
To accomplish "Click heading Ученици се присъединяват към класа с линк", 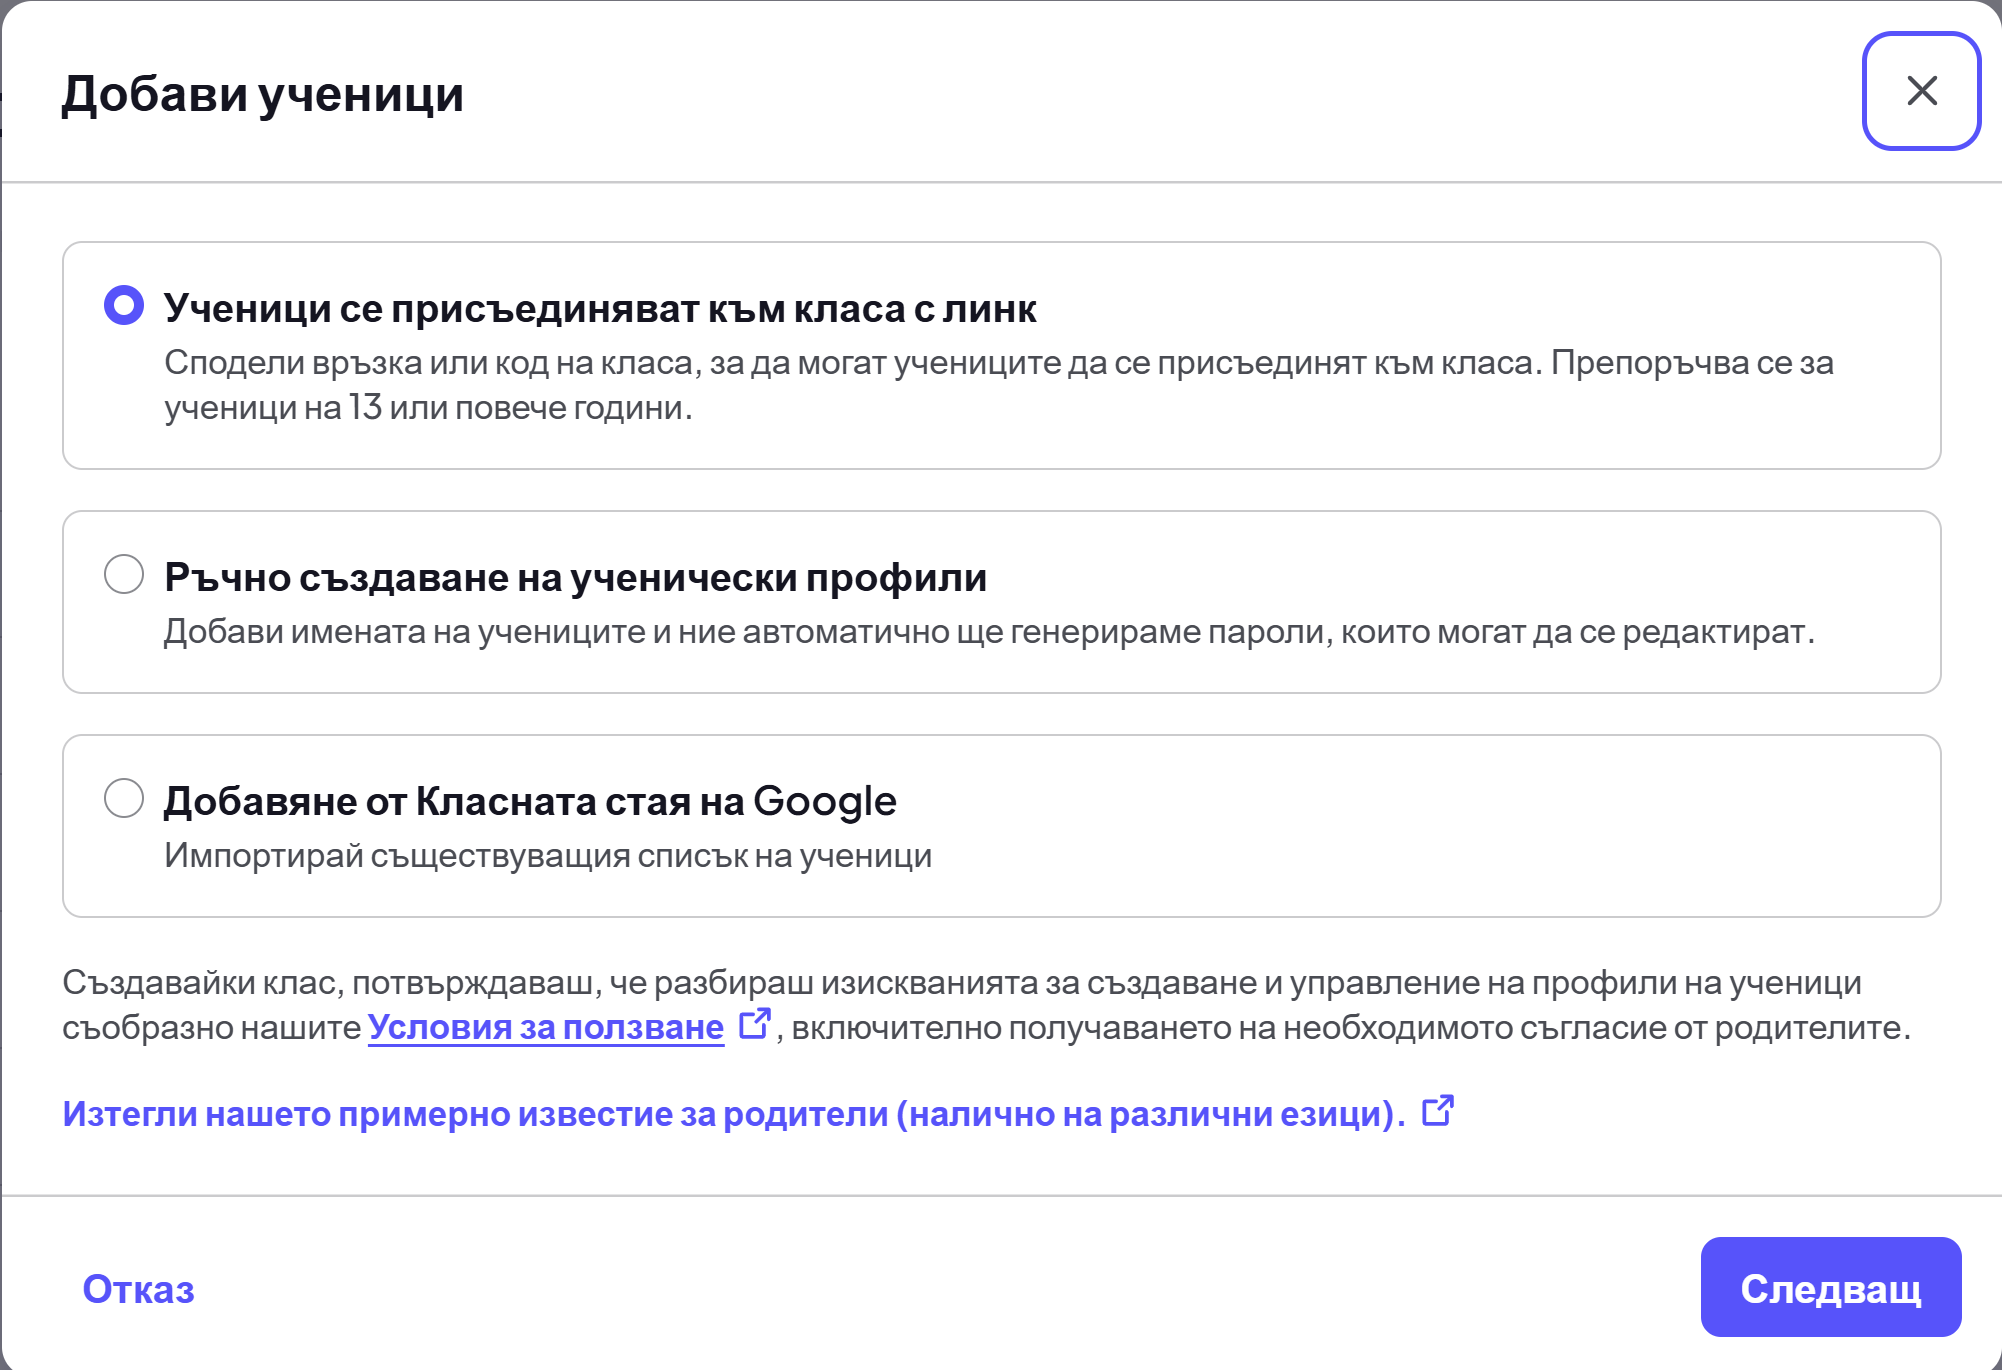I will coord(600,308).
